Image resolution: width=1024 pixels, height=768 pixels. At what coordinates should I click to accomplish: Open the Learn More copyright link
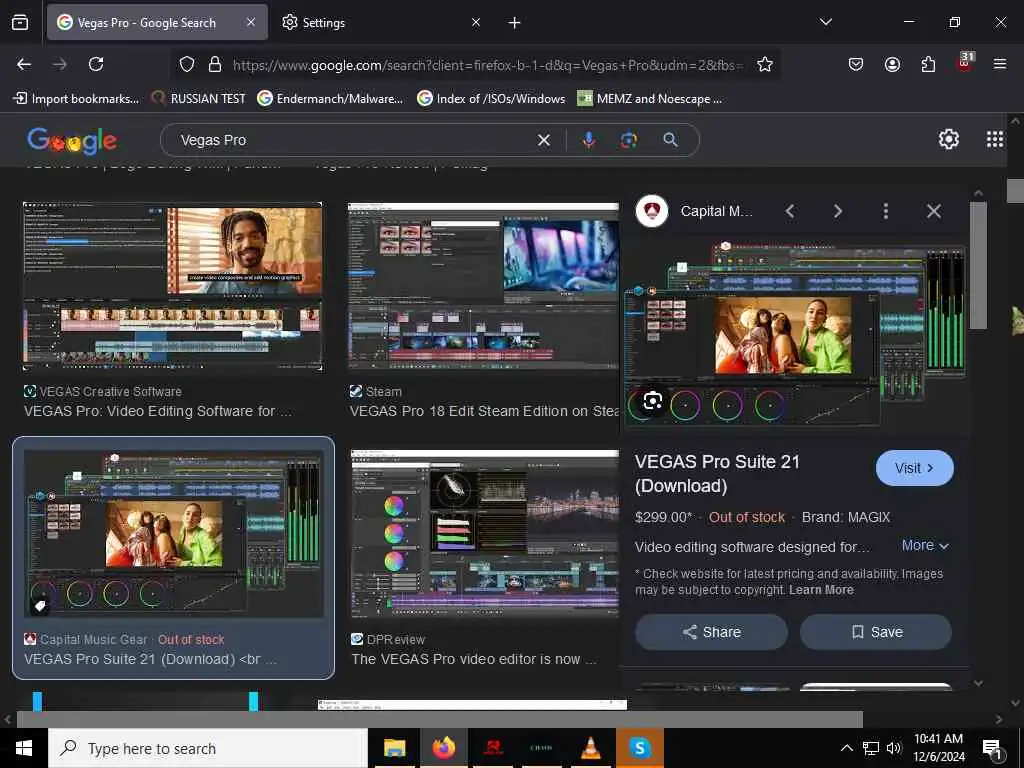[821, 590]
